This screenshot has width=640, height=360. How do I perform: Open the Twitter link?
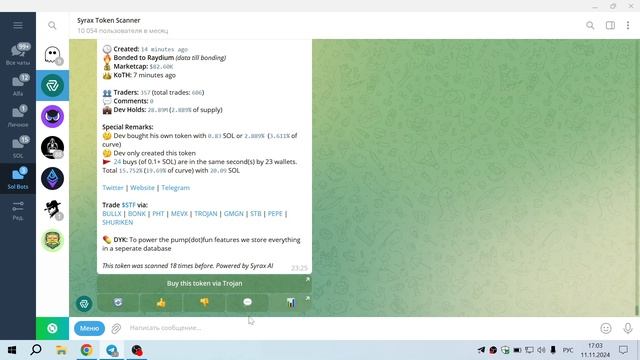point(113,188)
